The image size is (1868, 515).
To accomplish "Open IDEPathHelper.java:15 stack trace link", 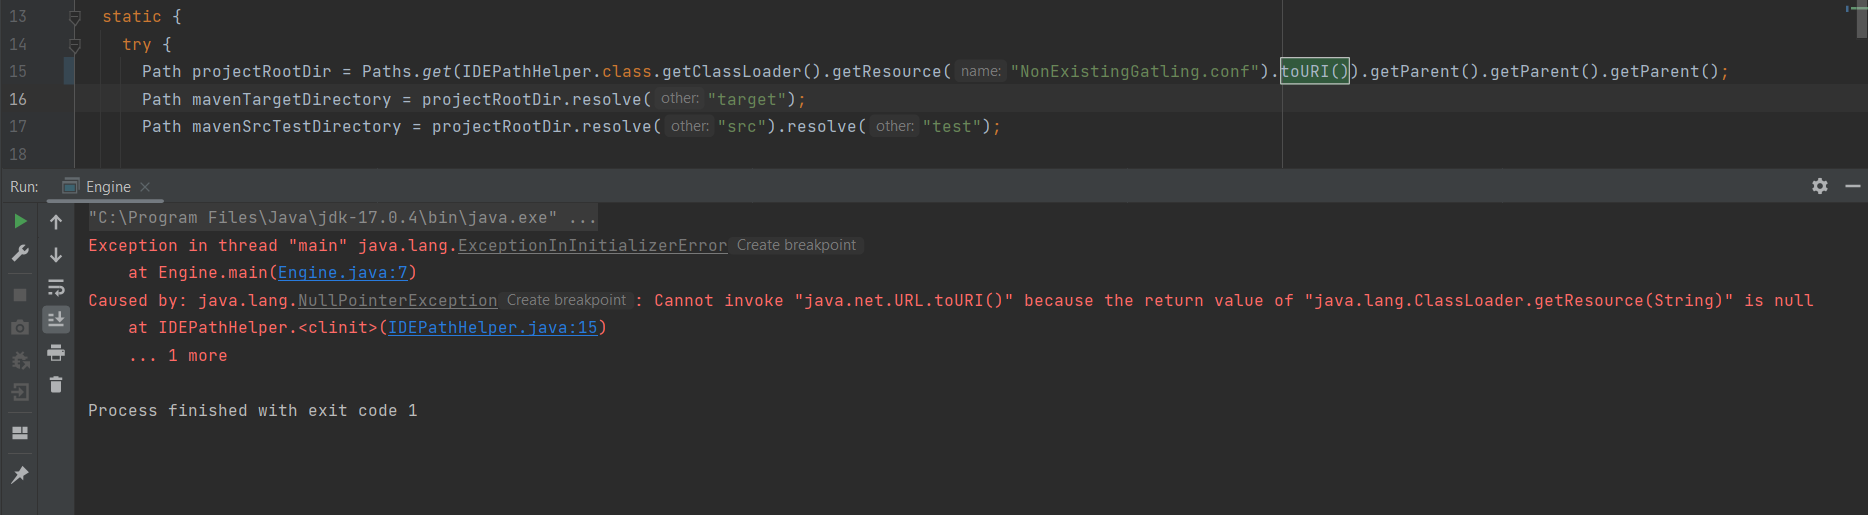I will pos(493,328).
